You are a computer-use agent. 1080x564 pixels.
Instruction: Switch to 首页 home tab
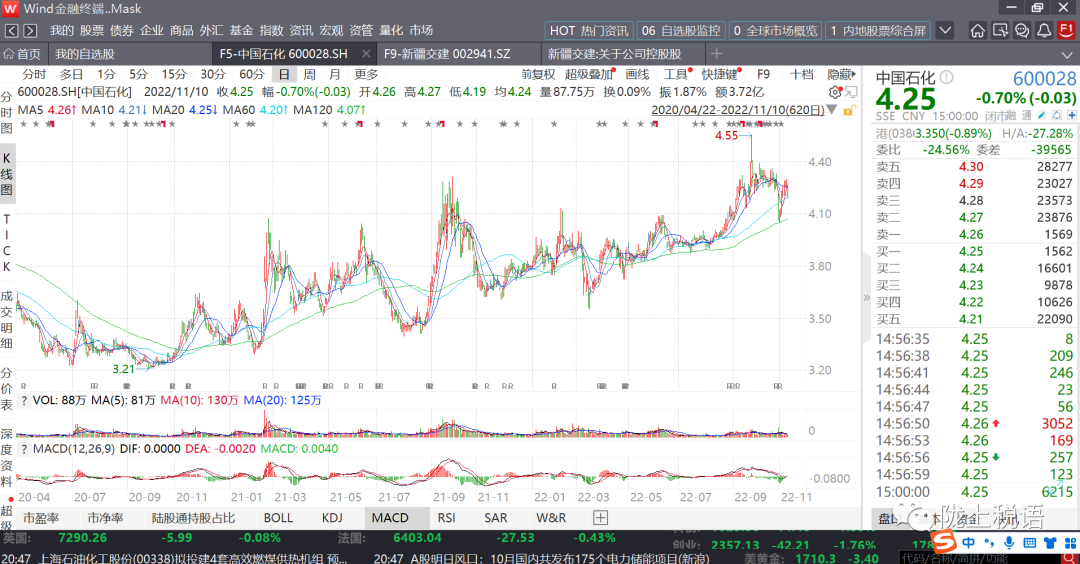[23, 54]
